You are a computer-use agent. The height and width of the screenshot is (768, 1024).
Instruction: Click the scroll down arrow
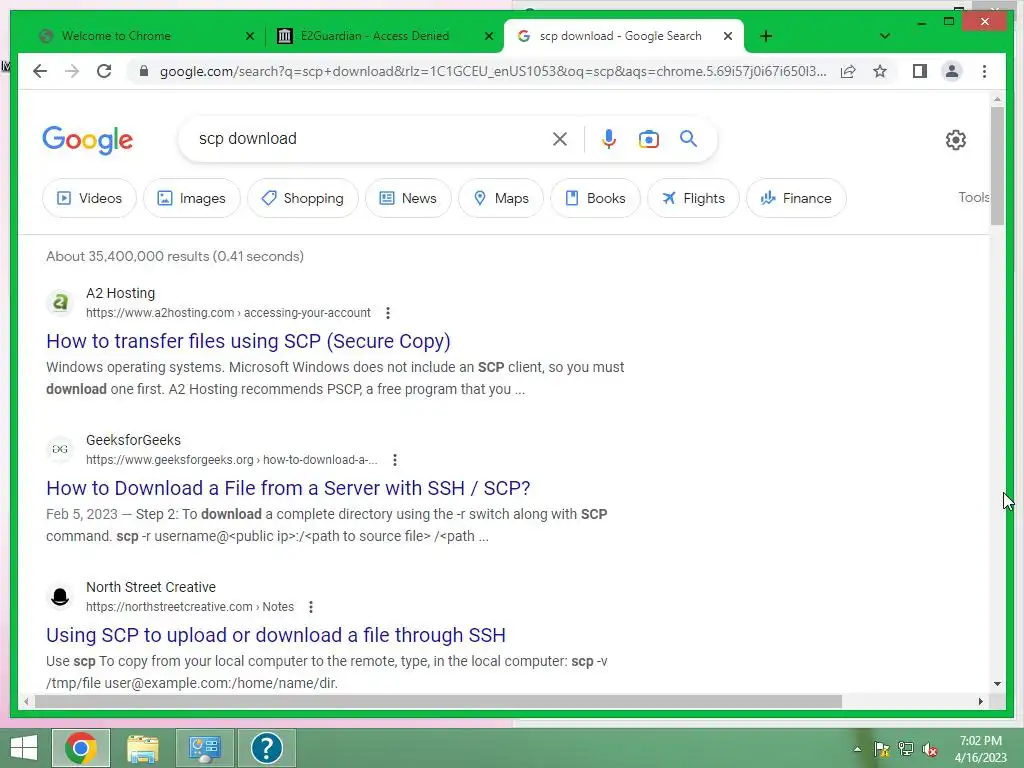pos(997,684)
